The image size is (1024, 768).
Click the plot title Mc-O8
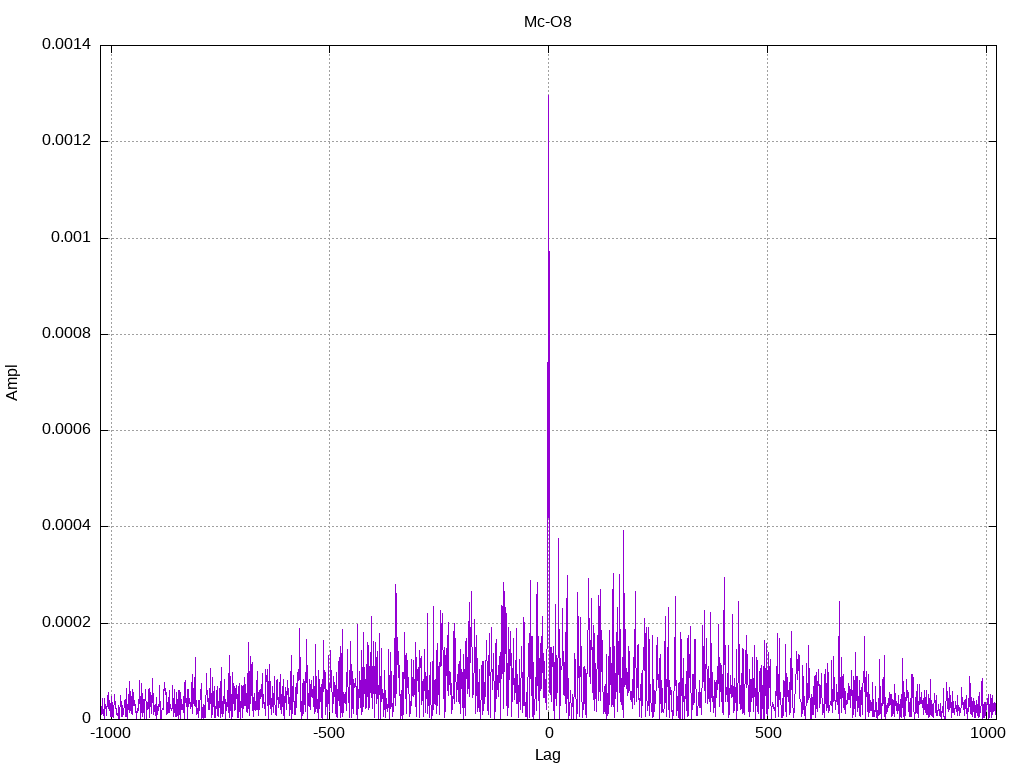548,21
